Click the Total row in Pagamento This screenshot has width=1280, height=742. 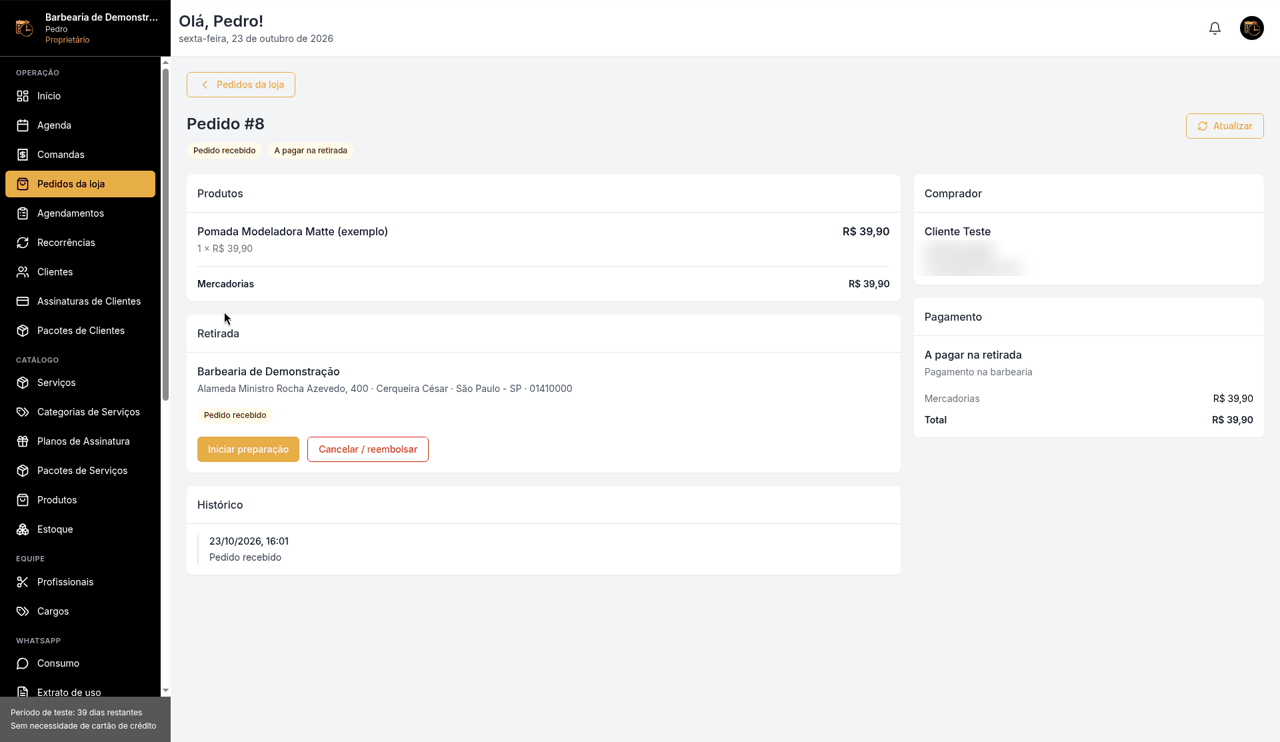pos(1089,420)
